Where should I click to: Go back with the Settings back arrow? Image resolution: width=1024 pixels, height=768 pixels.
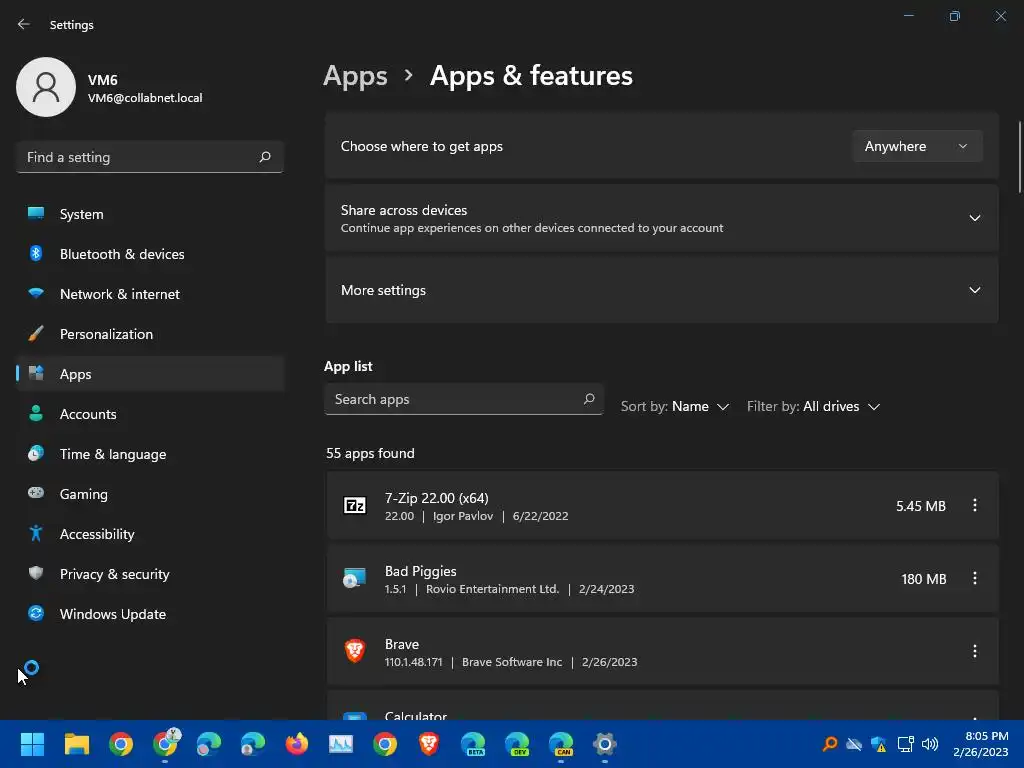pyautogui.click(x=24, y=24)
